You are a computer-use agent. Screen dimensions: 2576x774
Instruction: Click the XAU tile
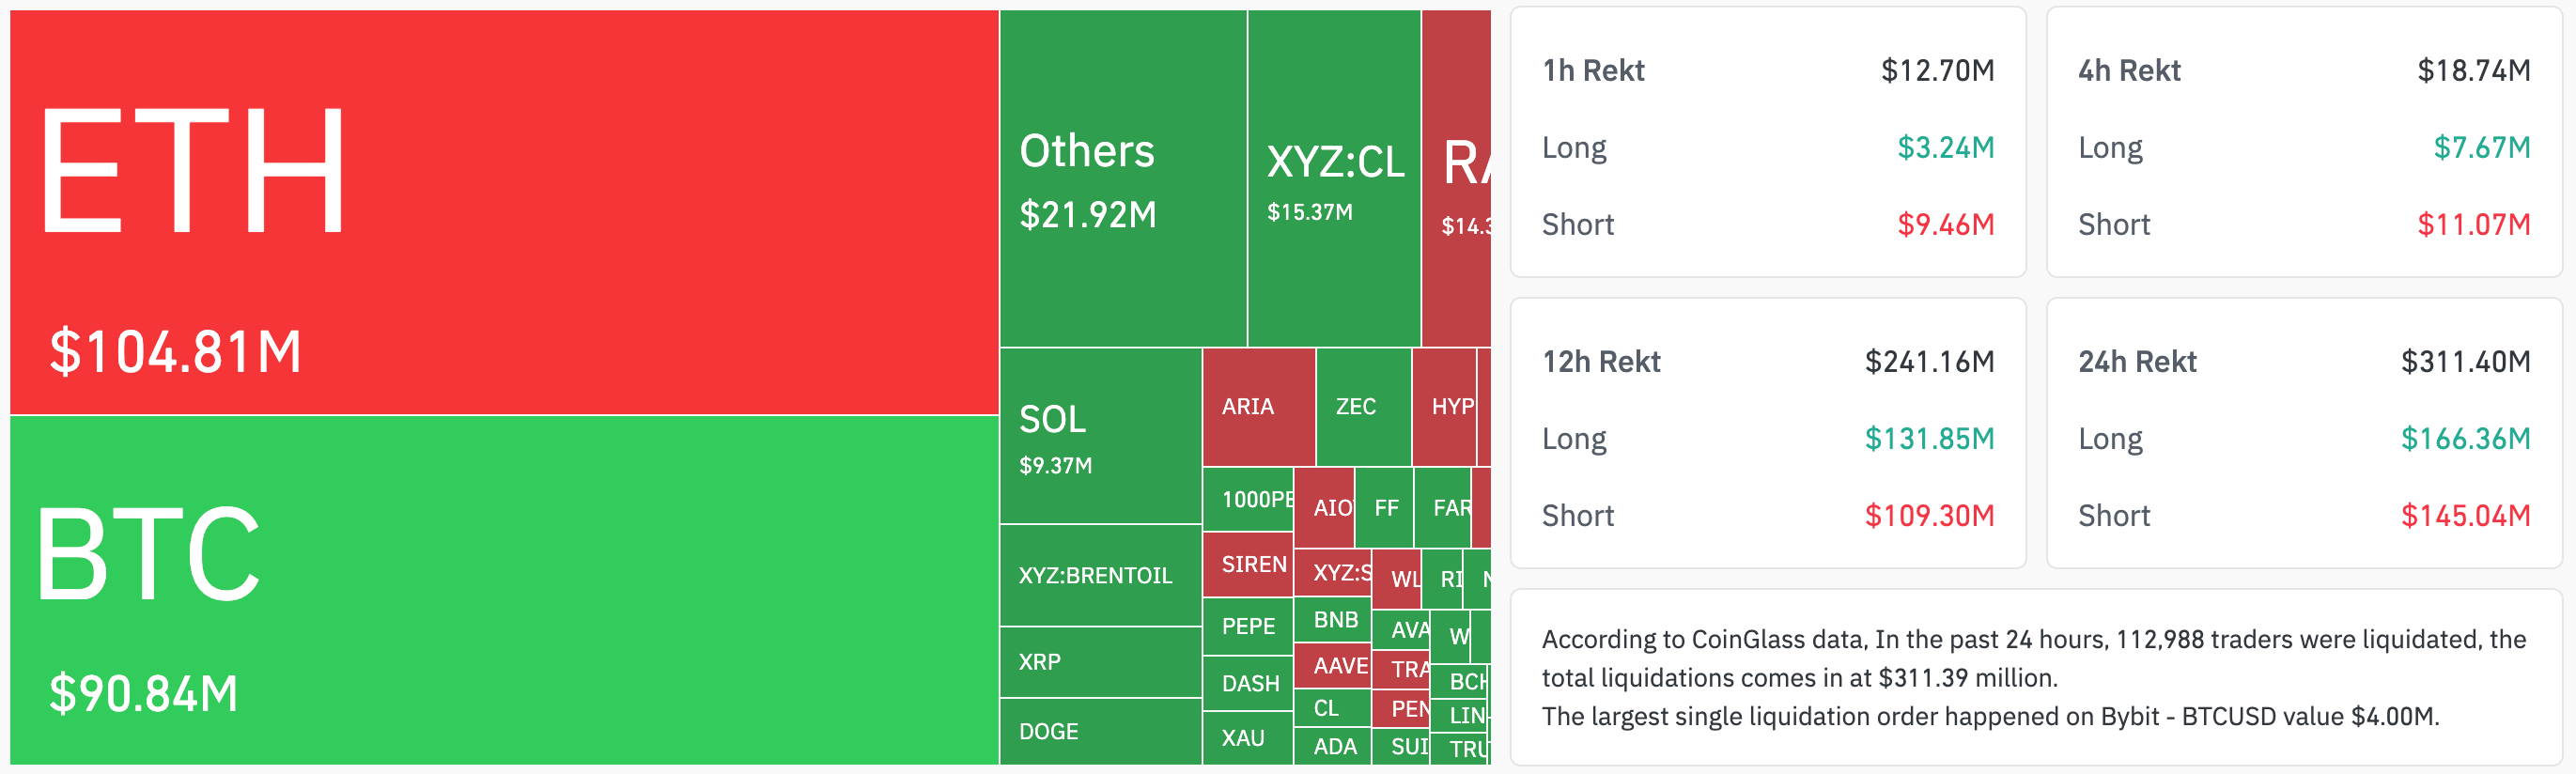point(1246,738)
